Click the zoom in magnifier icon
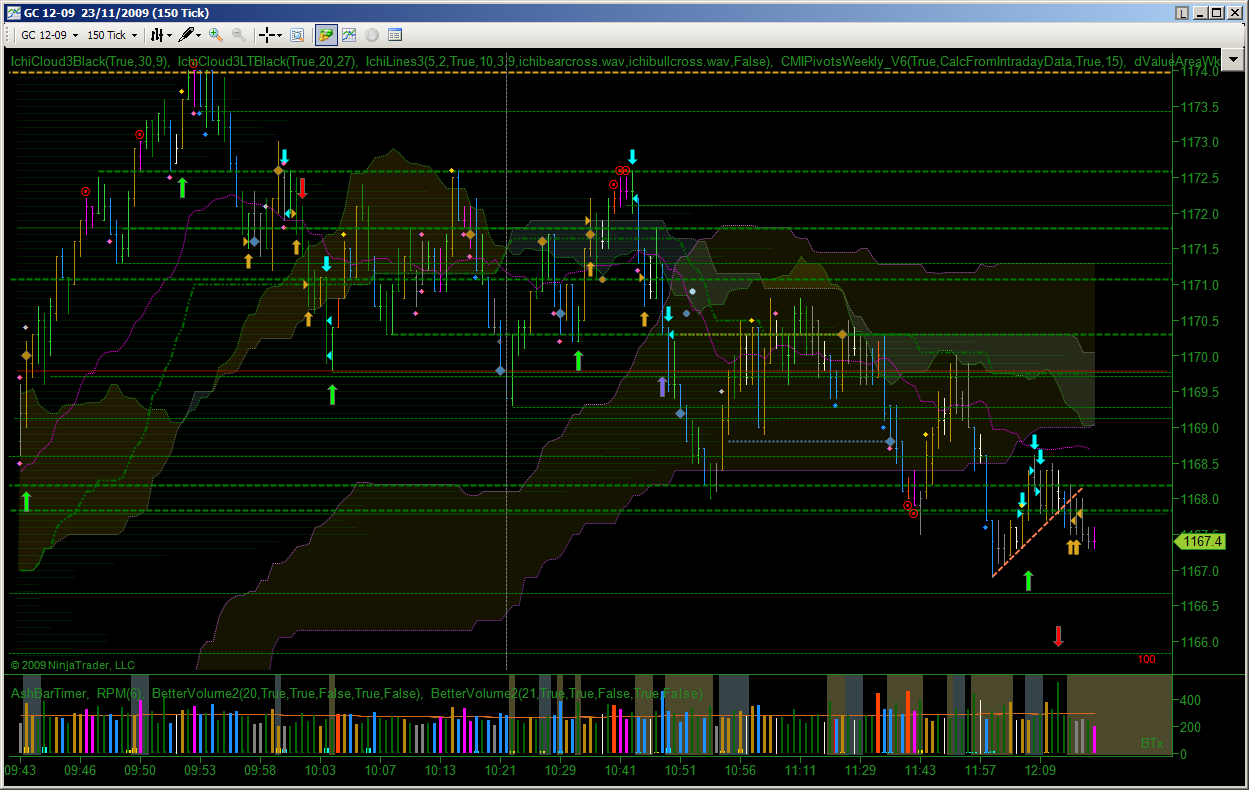1249x790 pixels. coord(216,35)
